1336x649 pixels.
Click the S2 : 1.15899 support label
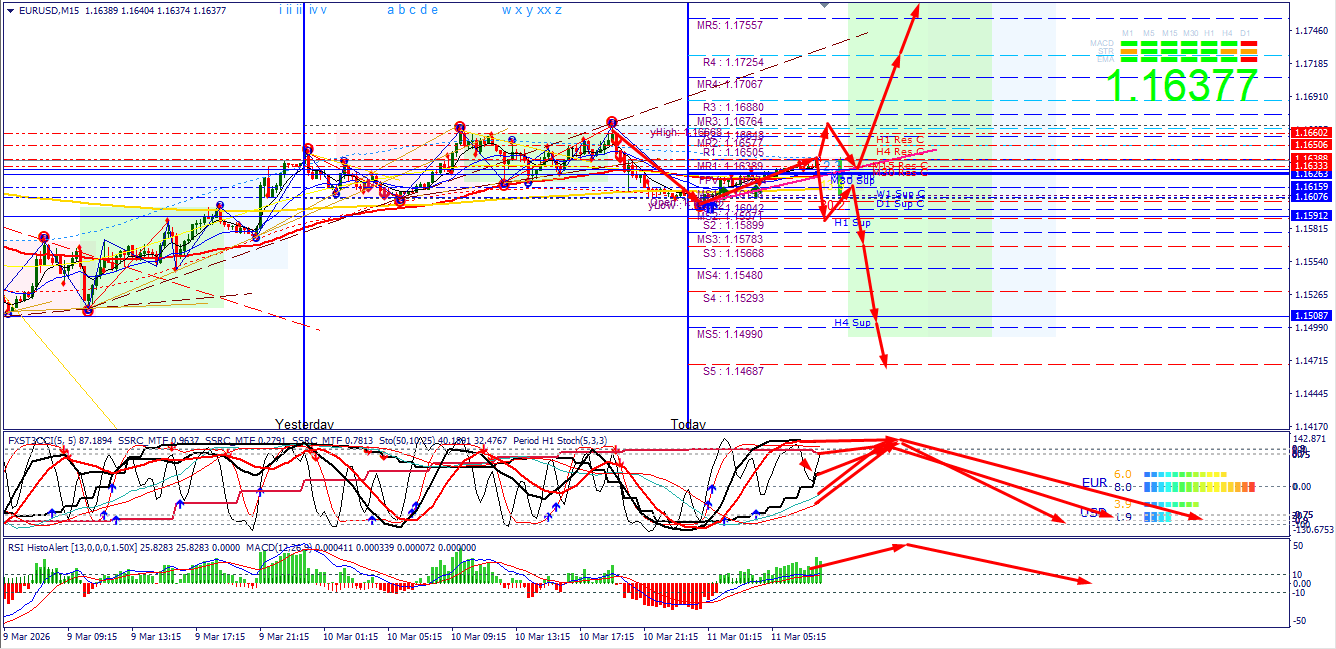click(x=733, y=226)
